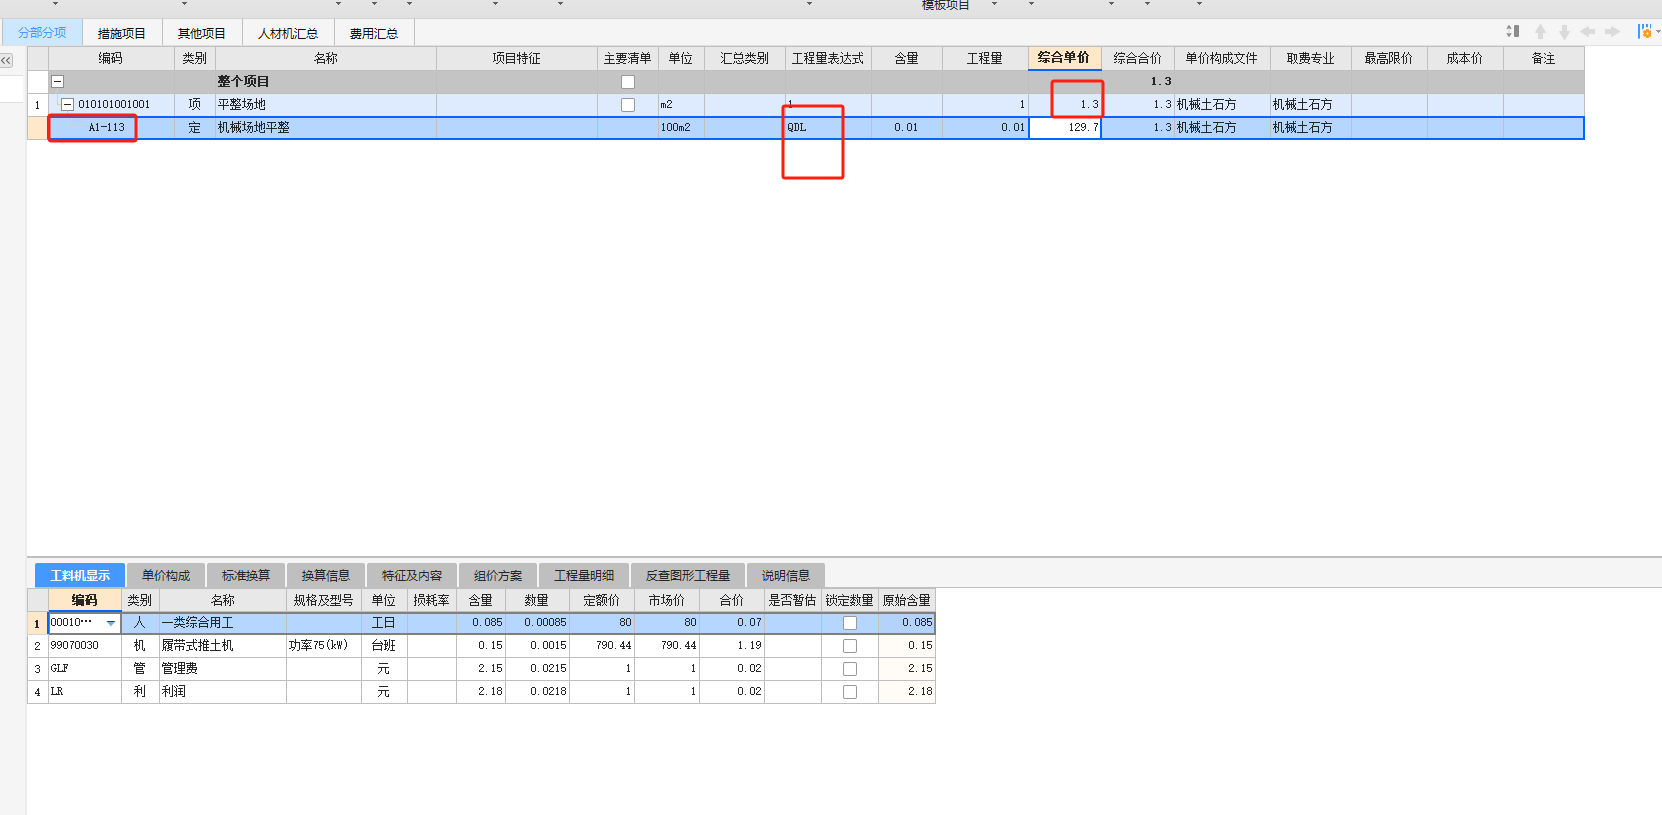The height and width of the screenshot is (815, 1662).
Task: Click the 最高限价 column header
Action: [1389, 59]
